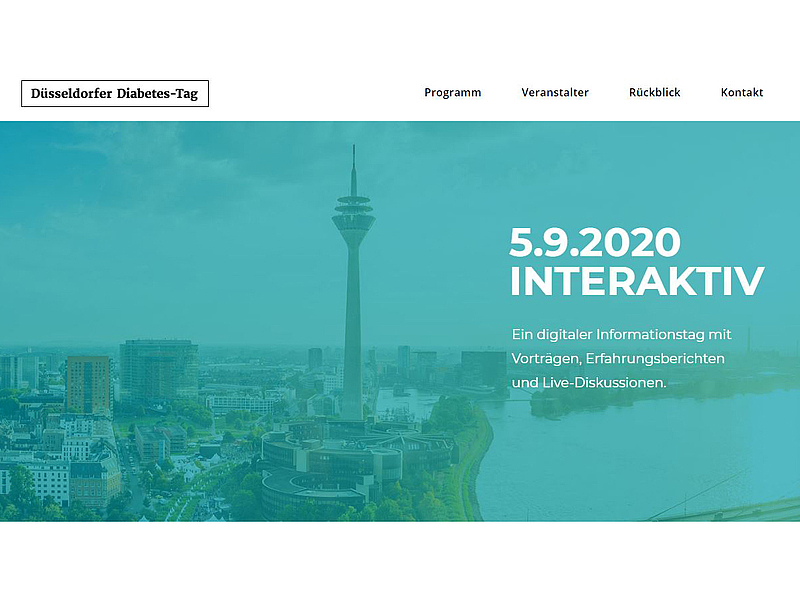Click the Rheinturm observation deck in banner

click(x=353, y=213)
